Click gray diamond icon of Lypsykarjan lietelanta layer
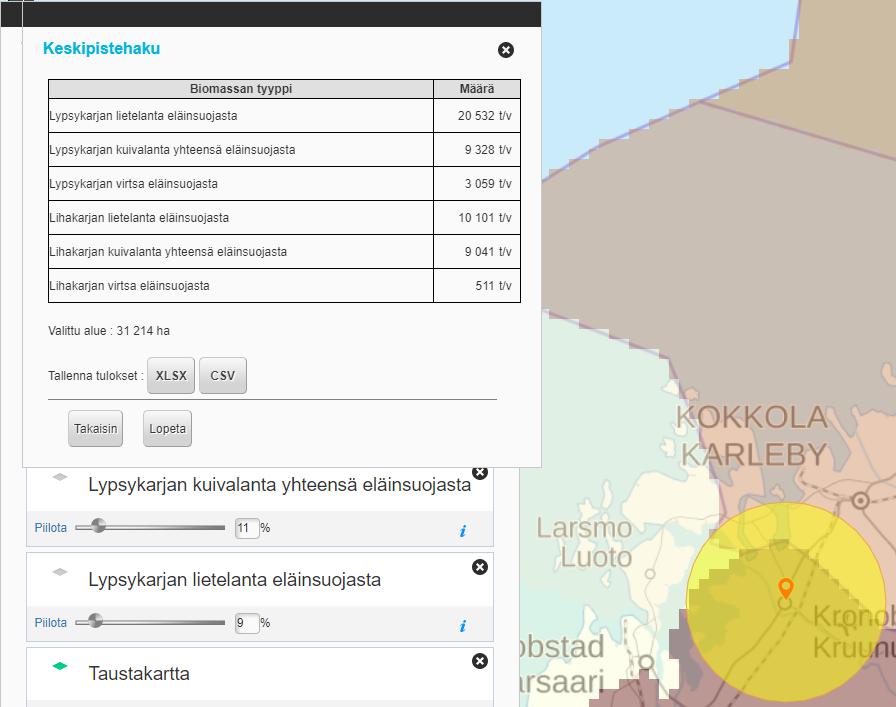The image size is (896, 707). coord(60,572)
